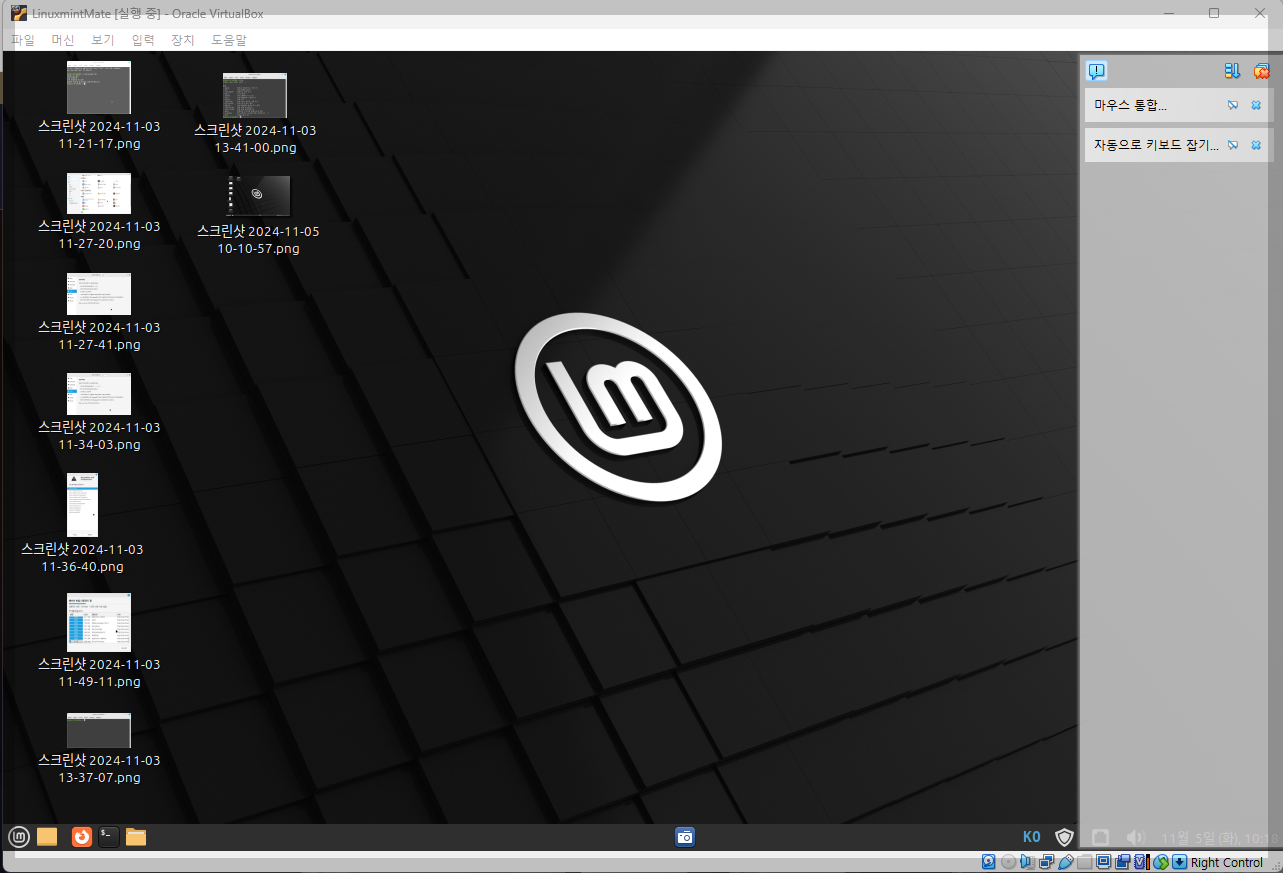Viewport: 1283px width, 873px height.
Task: Select 스크린샷 2024-11-03 11-34-03.png file icon
Action: pos(99,394)
